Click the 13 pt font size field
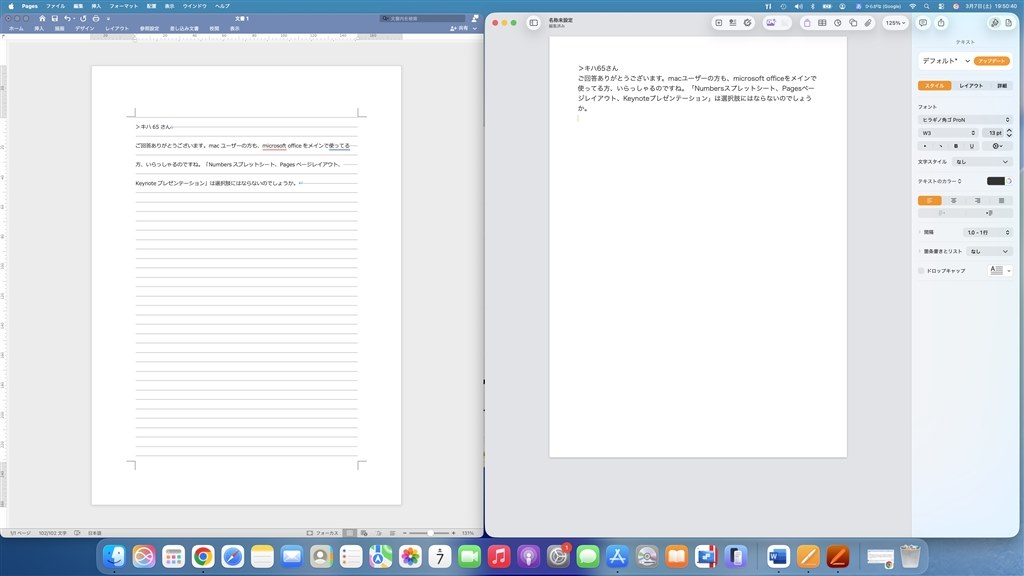 994,133
